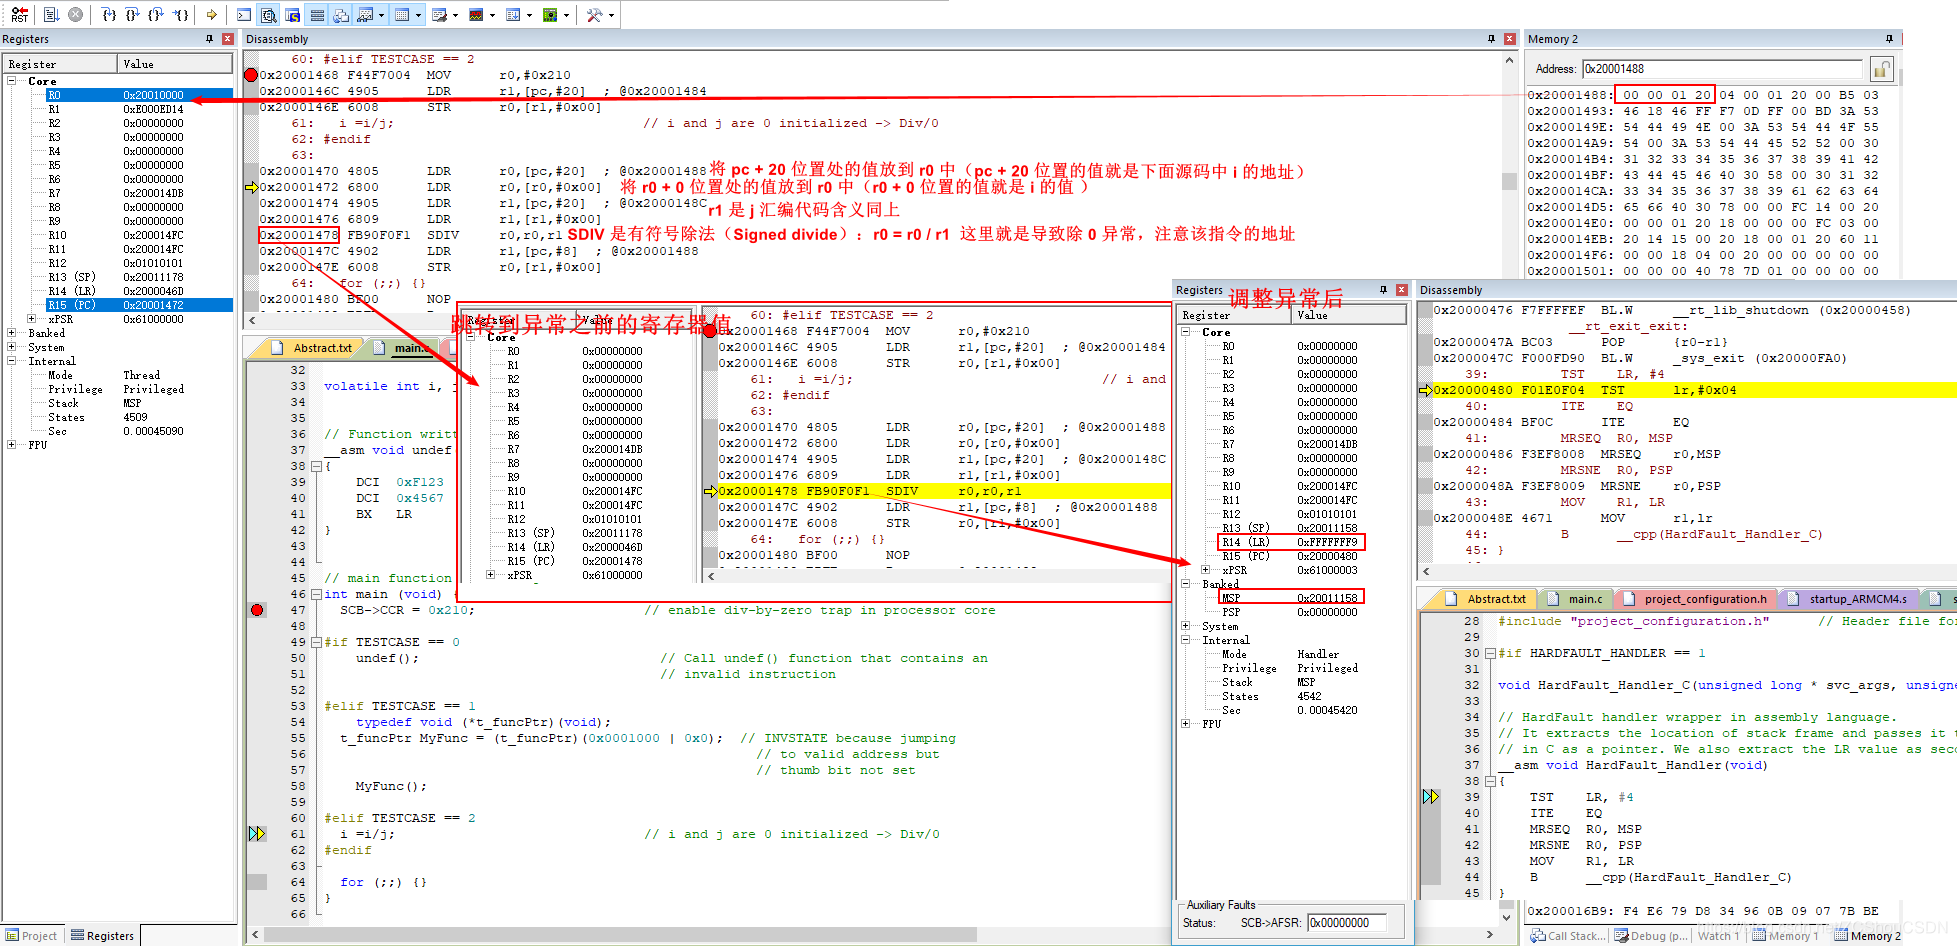Image resolution: width=1957 pixels, height=946 pixels.
Task: Toggle the Registers Window toolbar icon
Action: tap(316, 15)
